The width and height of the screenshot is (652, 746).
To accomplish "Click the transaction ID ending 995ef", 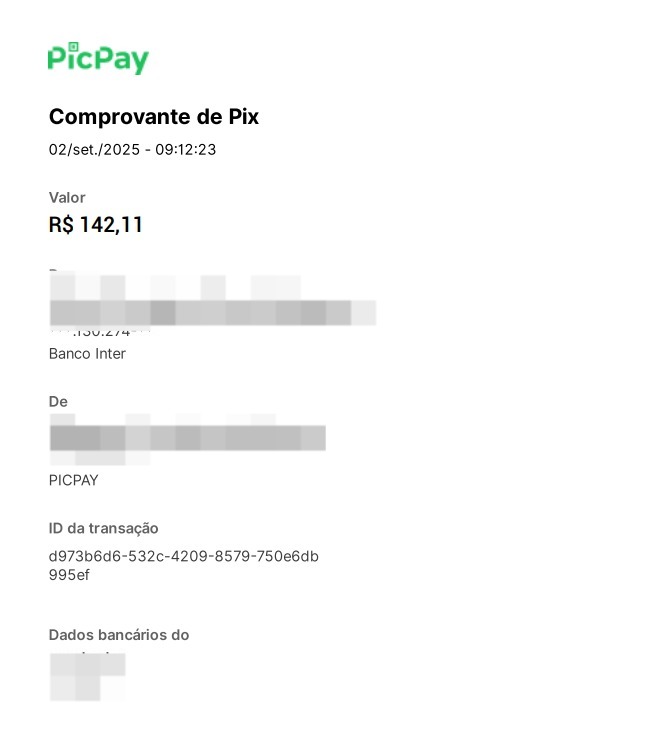I will click(x=70, y=575).
